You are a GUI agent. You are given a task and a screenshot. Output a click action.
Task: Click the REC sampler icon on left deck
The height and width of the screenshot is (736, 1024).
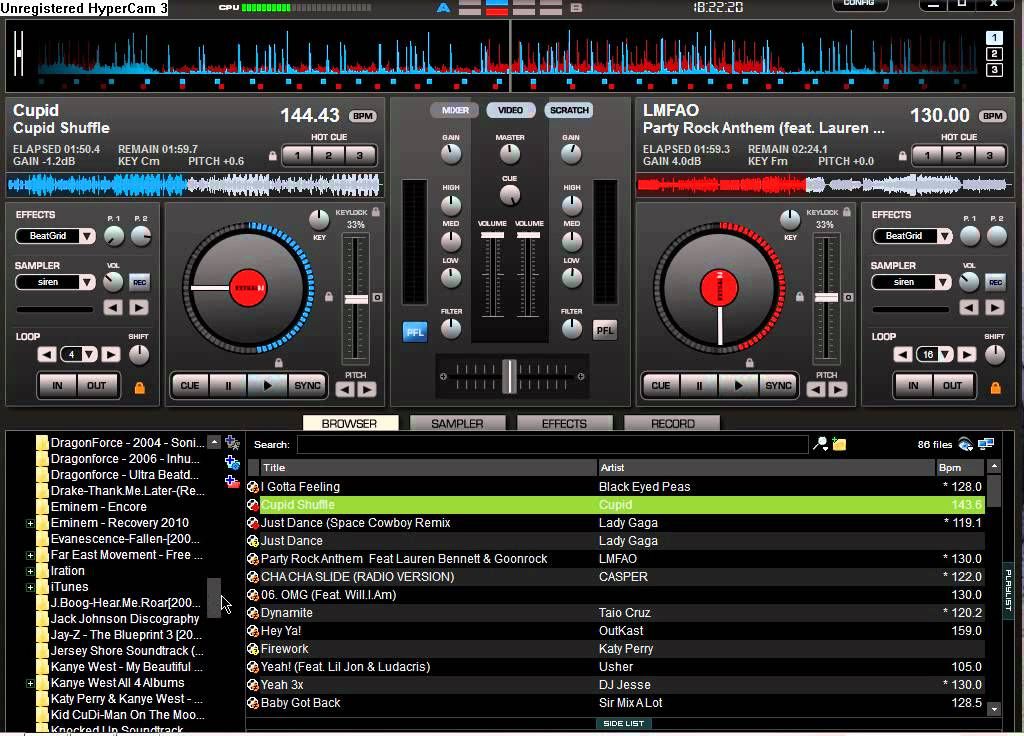pos(139,283)
